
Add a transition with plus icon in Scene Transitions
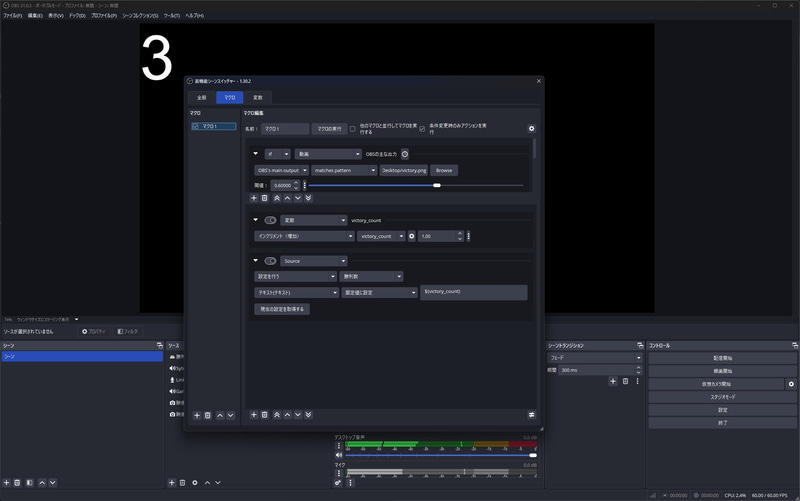click(613, 381)
